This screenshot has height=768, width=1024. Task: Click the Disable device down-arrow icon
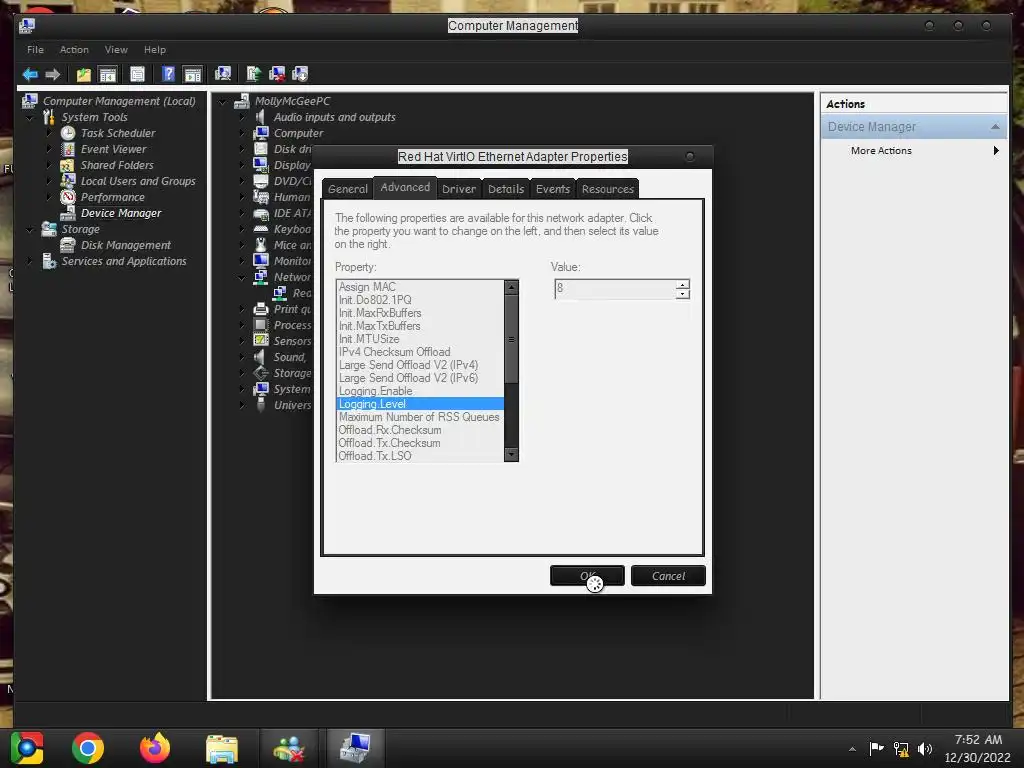point(300,74)
